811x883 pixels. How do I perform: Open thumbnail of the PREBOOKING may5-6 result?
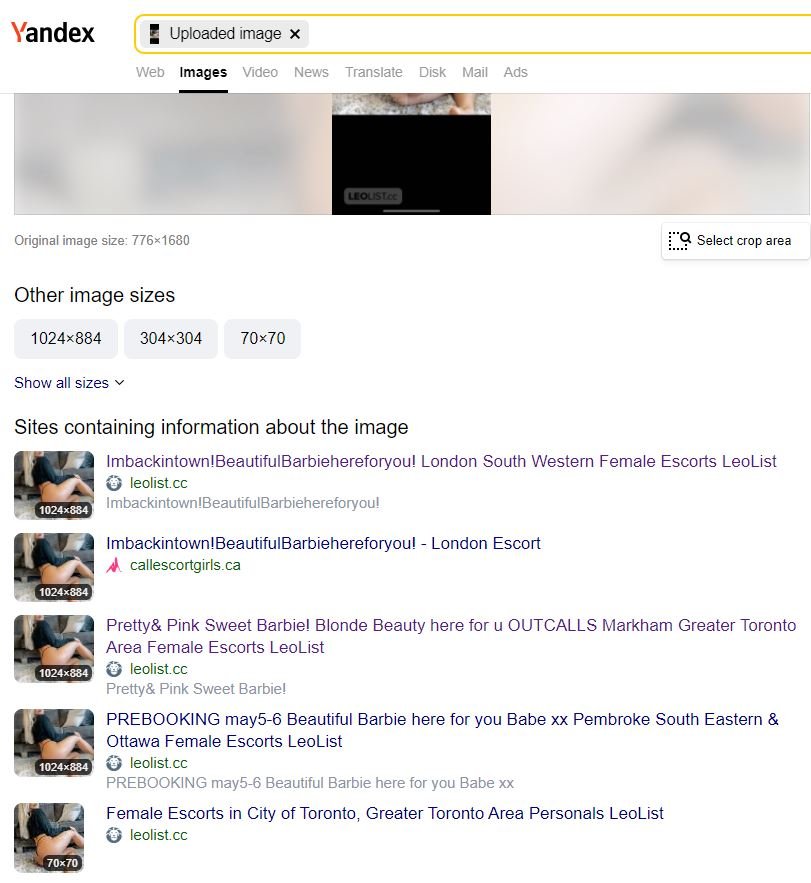[x=54, y=743]
